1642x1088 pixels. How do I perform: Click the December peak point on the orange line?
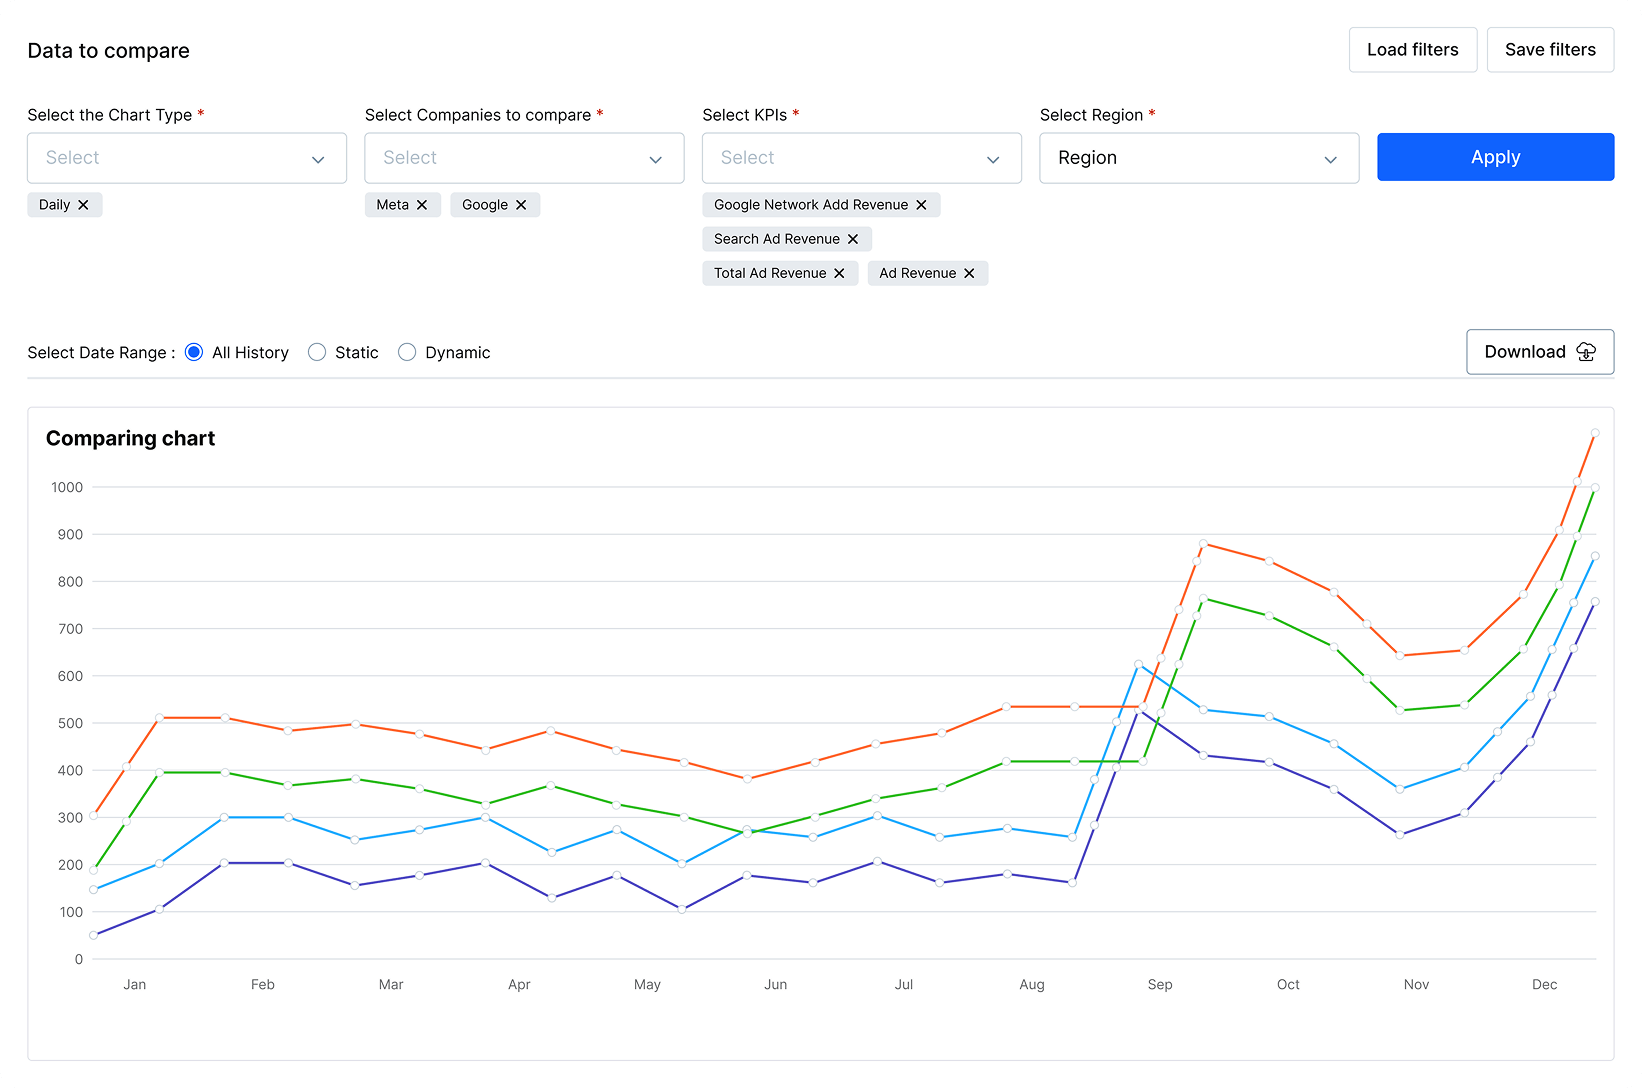tap(1594, 433)
